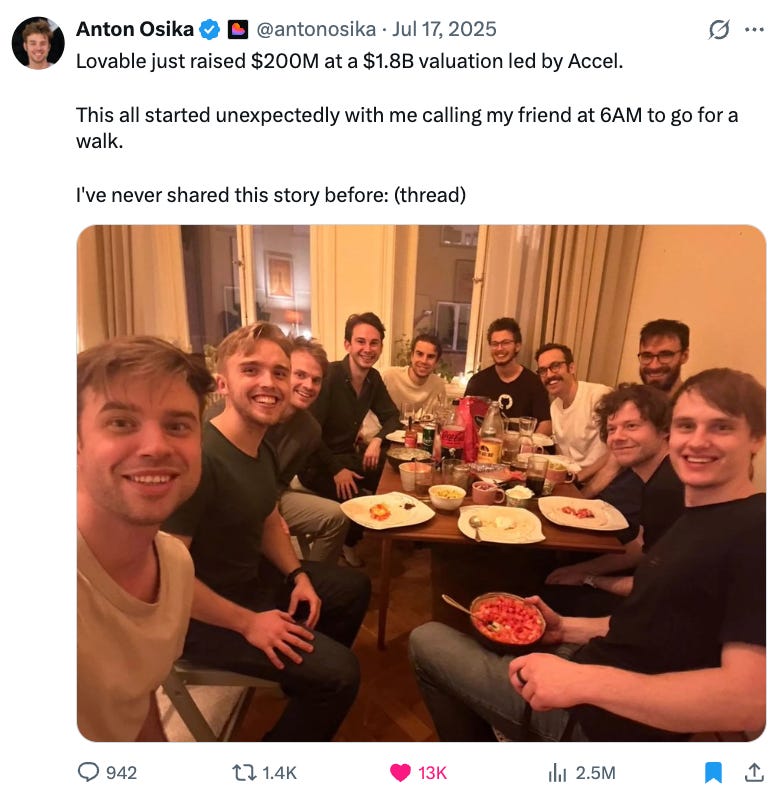The image size is (784, 798).
Task: Click the Jul 17, 2025 timestamp
Action: point(444,29)
